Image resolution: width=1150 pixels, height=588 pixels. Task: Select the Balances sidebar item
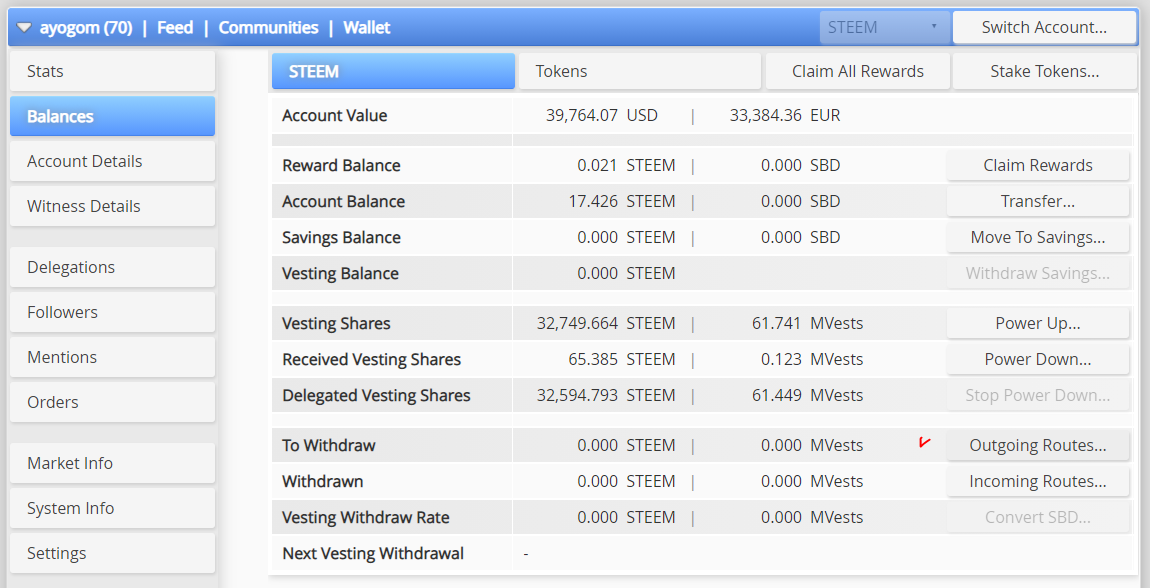pyautogui.click(x=112, y=116)
